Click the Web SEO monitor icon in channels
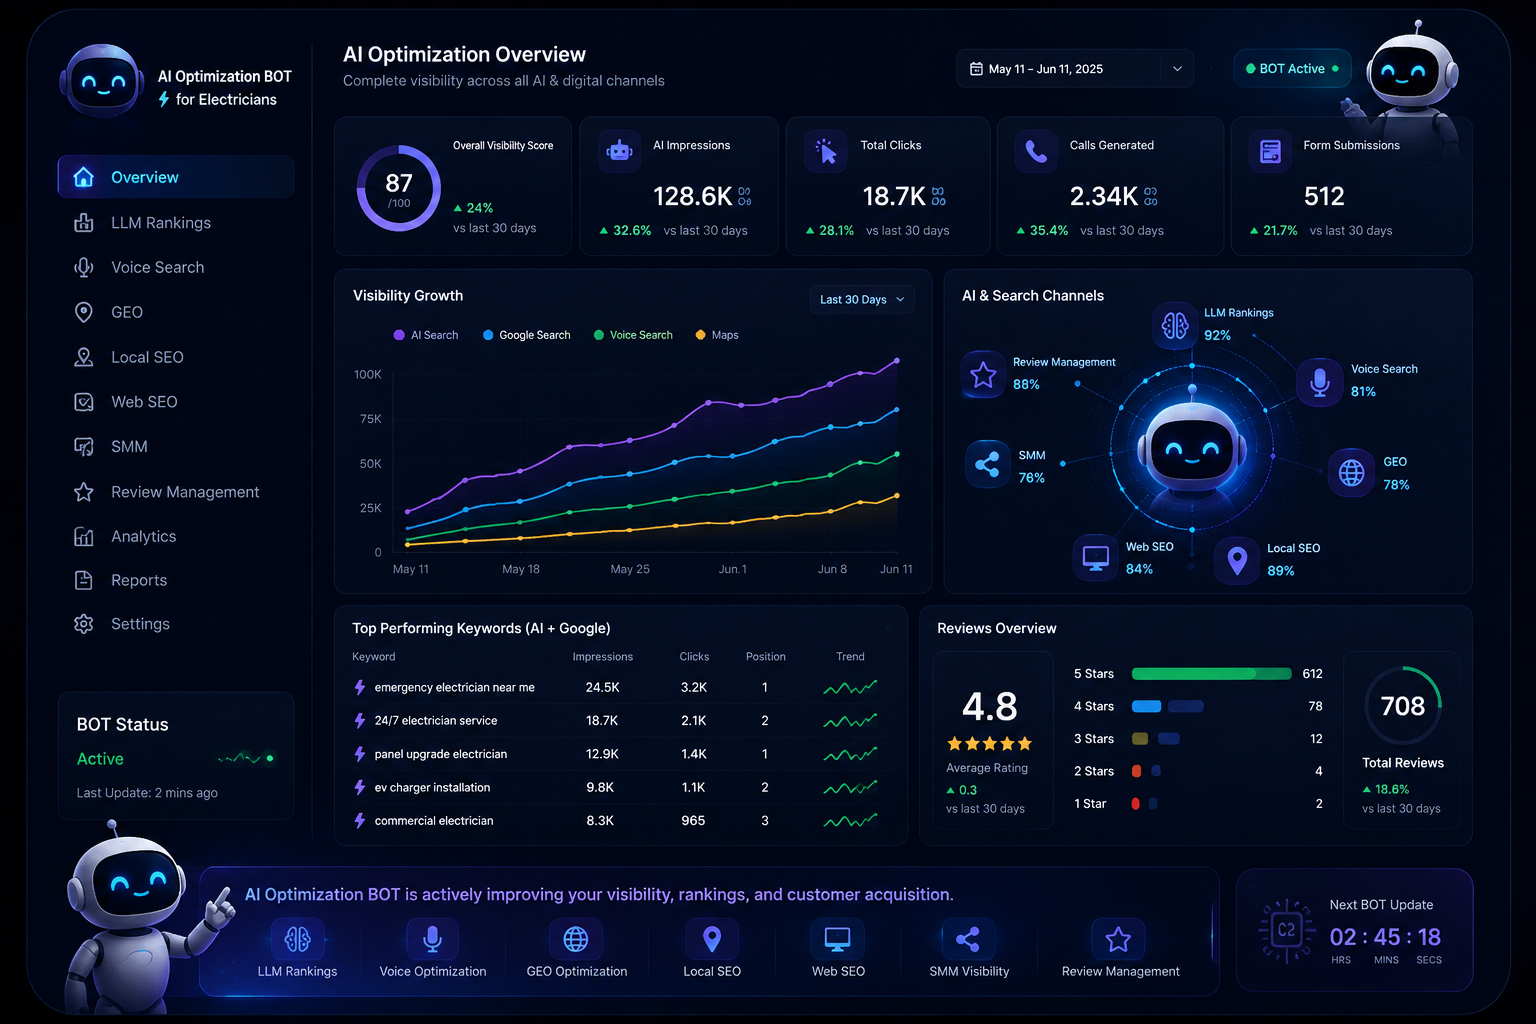The image size is (1536, 1024). tap(1096, 557)
